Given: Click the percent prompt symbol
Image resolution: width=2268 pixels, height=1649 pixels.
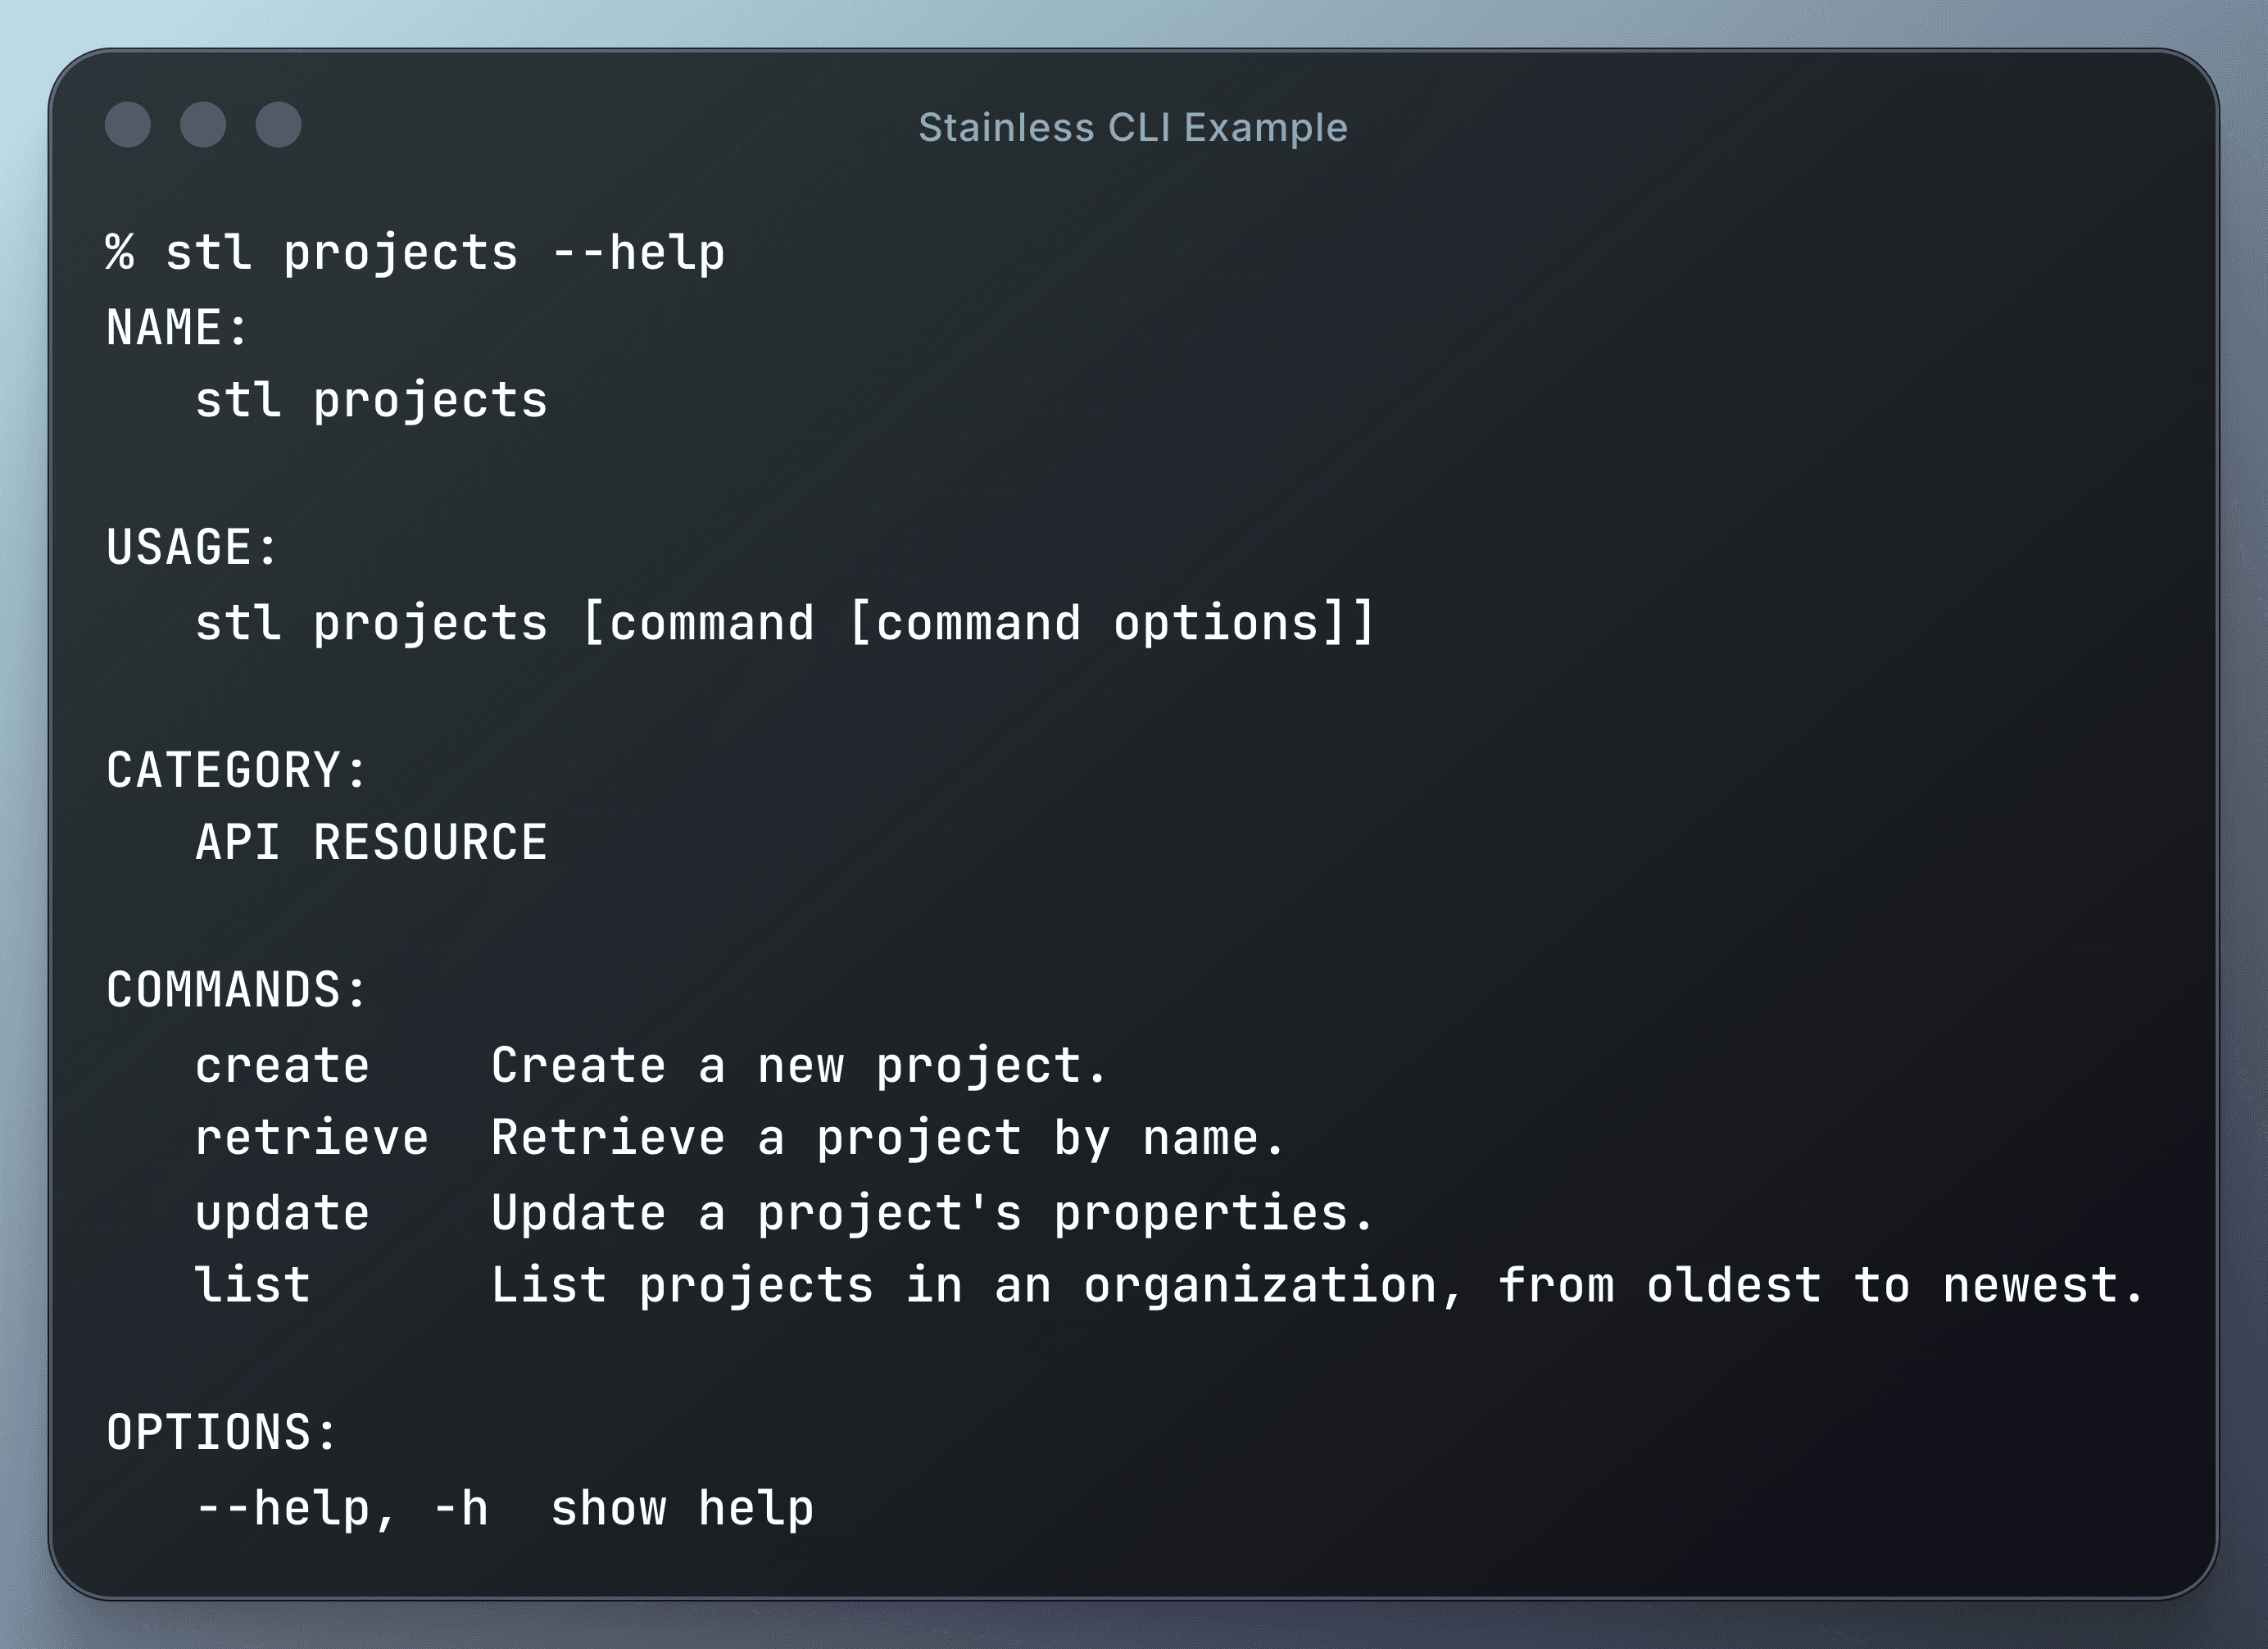Looking at the screenshot, I should (120, 252).
